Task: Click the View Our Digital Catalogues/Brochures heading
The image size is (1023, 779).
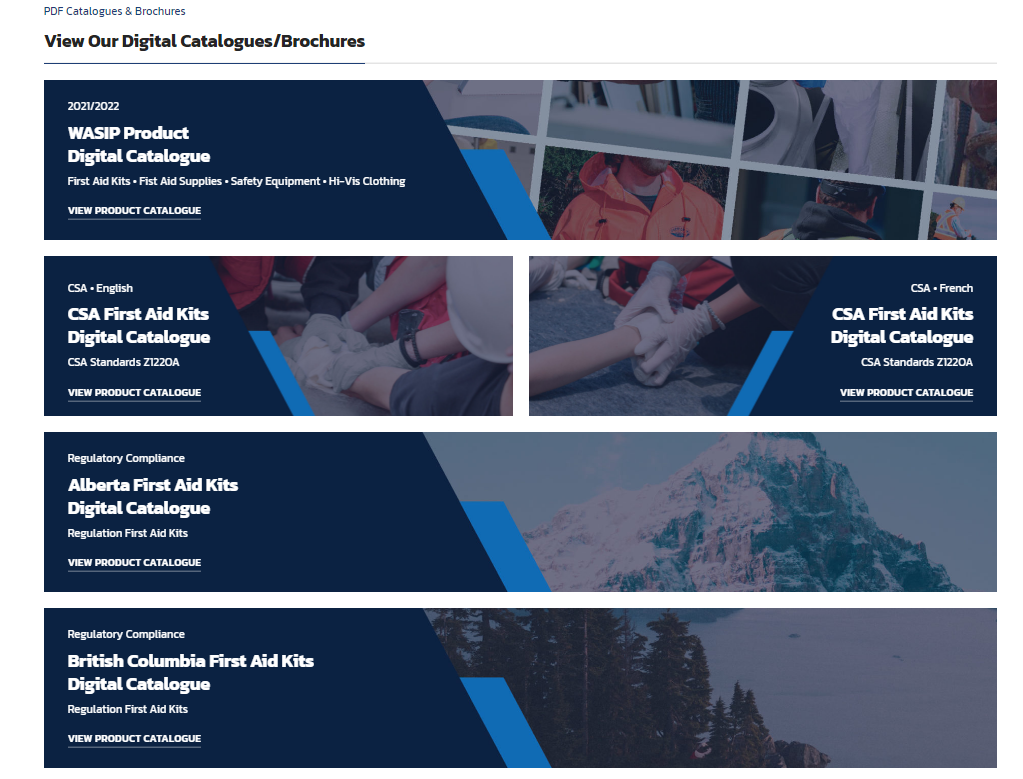Action: [x=204, y=41]
